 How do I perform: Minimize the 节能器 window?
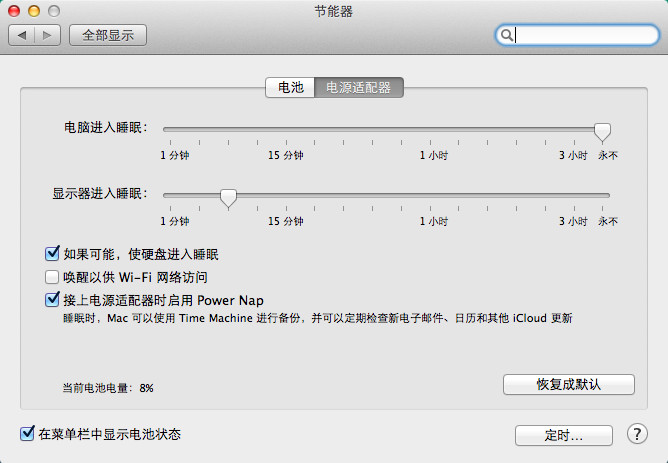[34, 12]
